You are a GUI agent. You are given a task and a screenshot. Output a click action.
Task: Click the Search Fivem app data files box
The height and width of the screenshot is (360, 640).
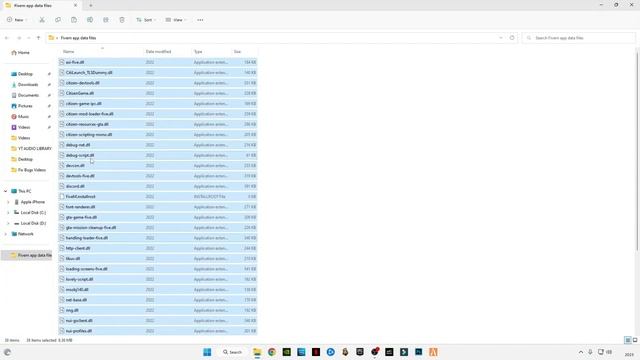coord(579,38)
